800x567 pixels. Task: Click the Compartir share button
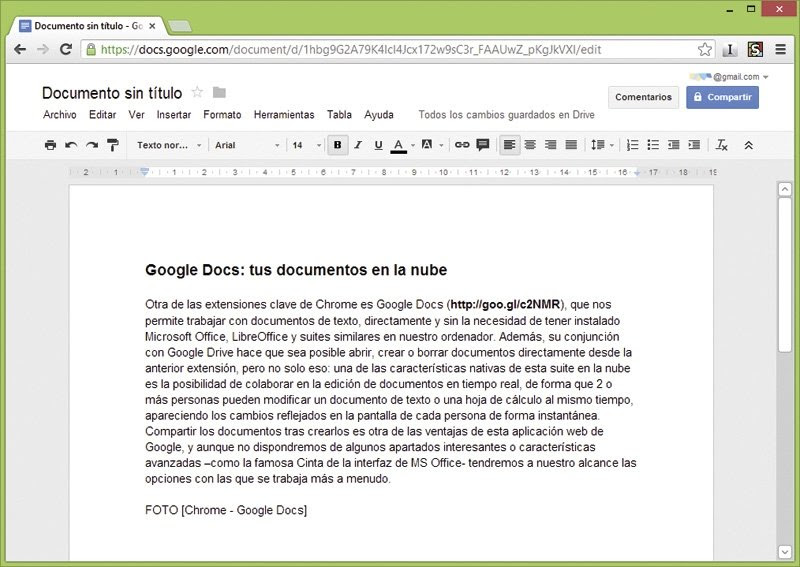(x=722, y=97)
